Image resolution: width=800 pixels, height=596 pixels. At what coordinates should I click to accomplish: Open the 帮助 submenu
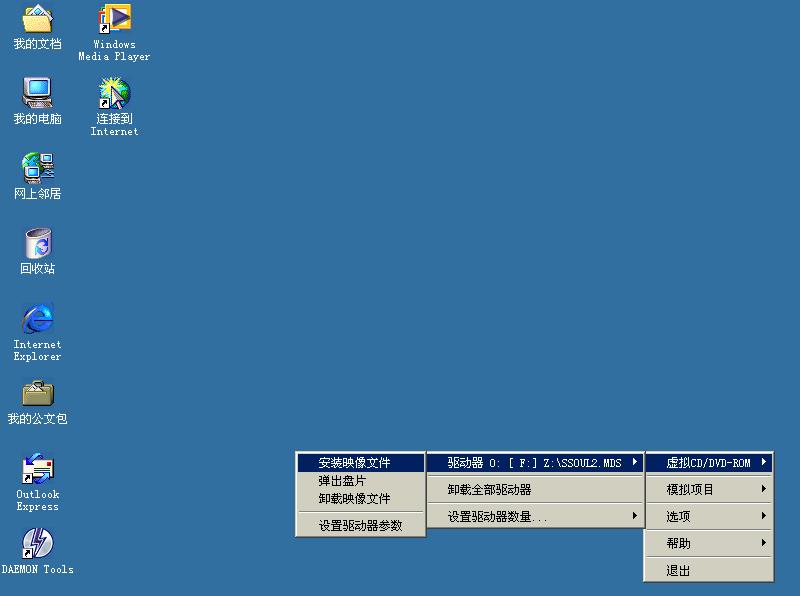[709, 543]
